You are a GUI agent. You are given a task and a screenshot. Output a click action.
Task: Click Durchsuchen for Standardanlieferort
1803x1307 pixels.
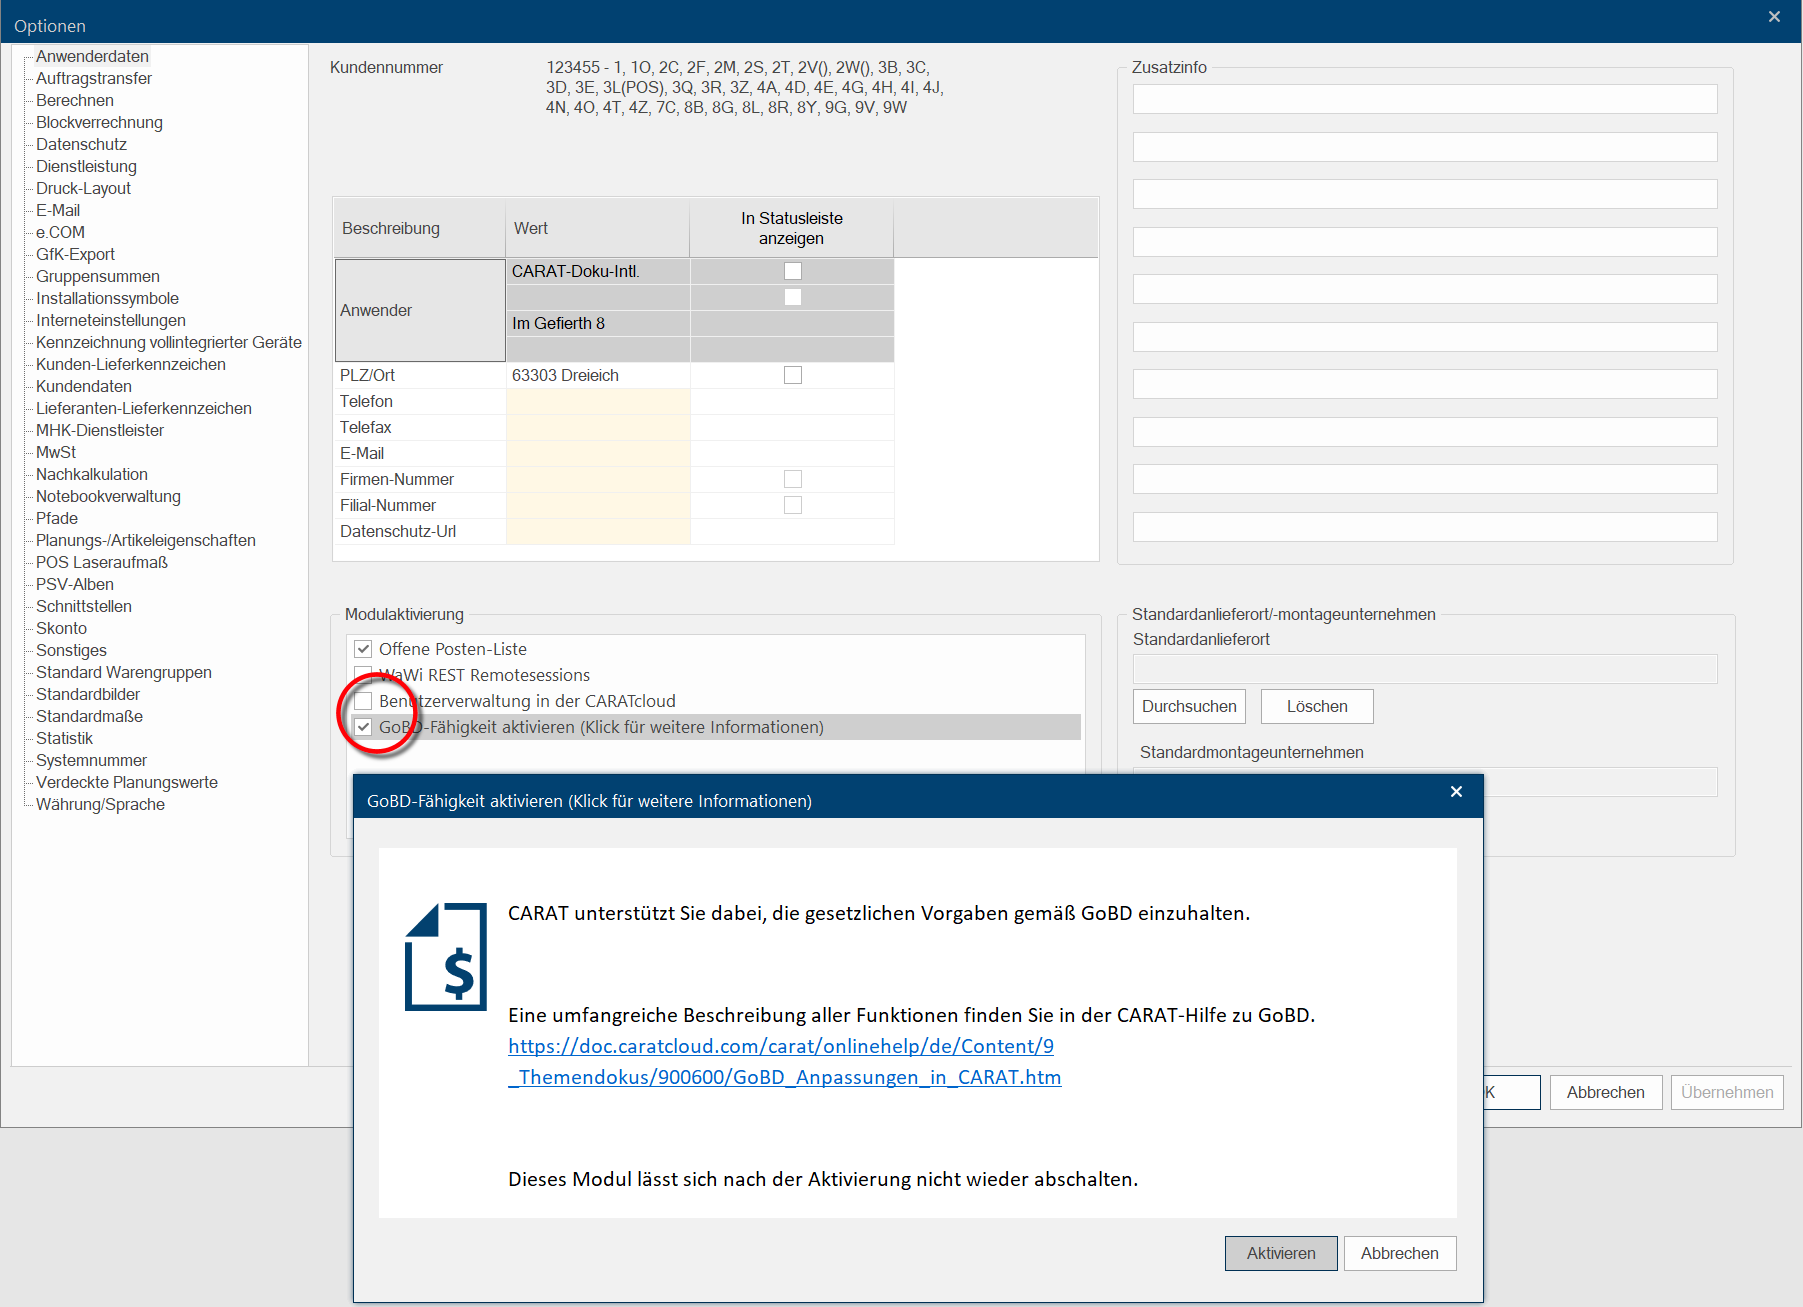pyautogui.click(x=1189, y=706)
